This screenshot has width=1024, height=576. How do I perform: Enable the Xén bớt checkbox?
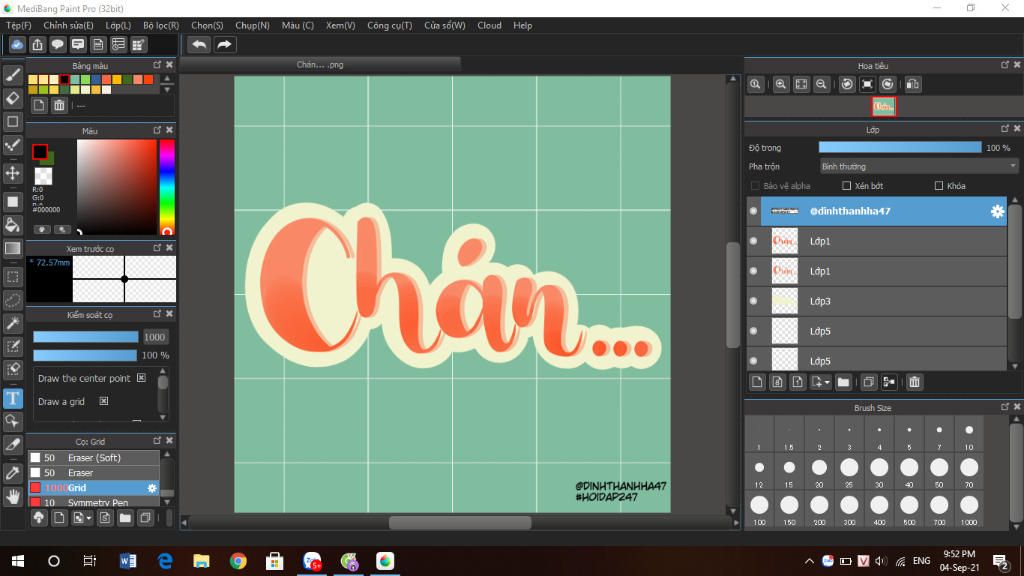pos(846,186)
